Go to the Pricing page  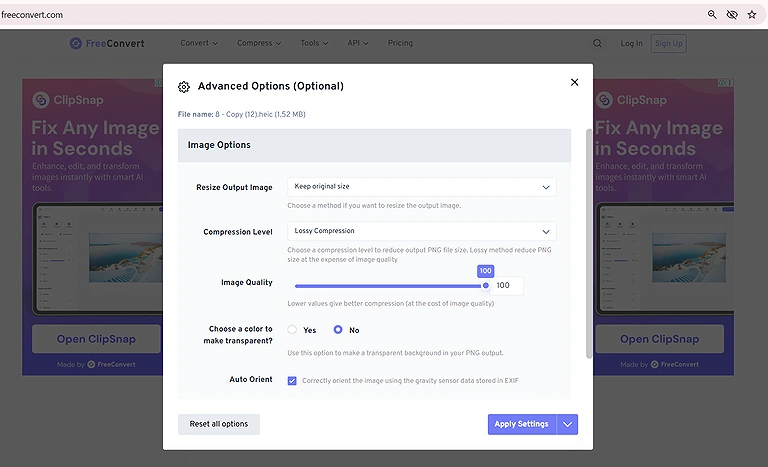tap(400, 43)
